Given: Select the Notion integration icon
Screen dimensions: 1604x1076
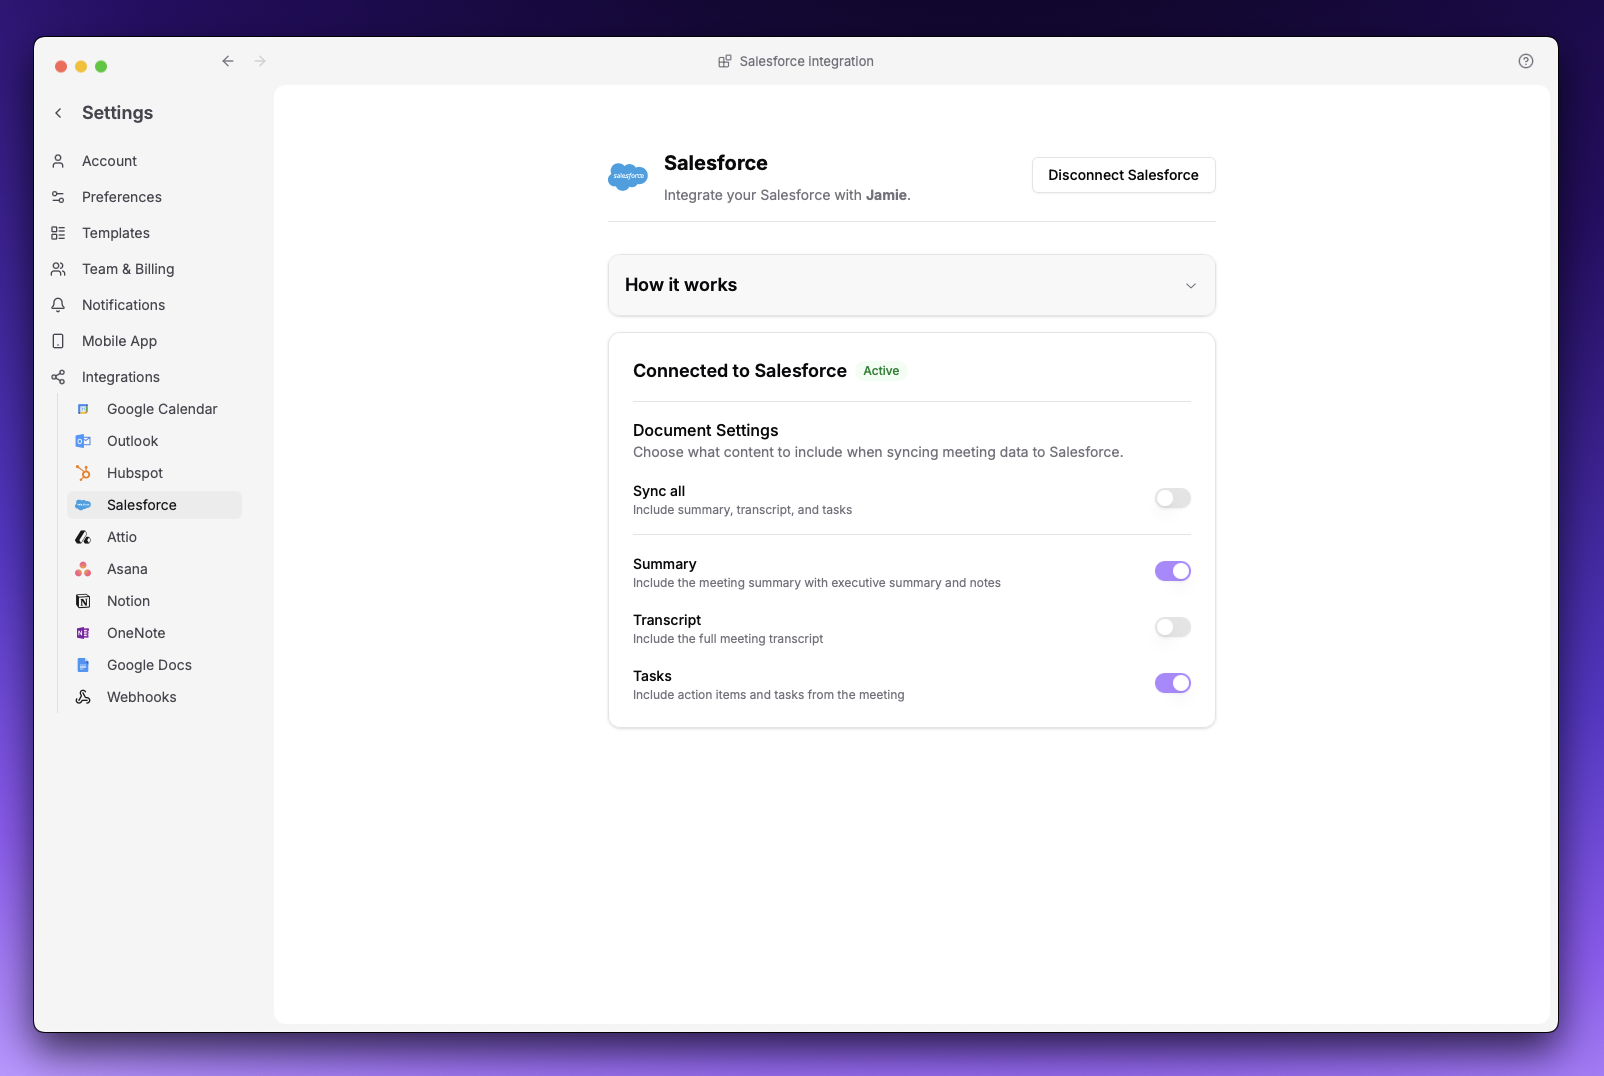Looking at the screenshot, I should point(83,601).
